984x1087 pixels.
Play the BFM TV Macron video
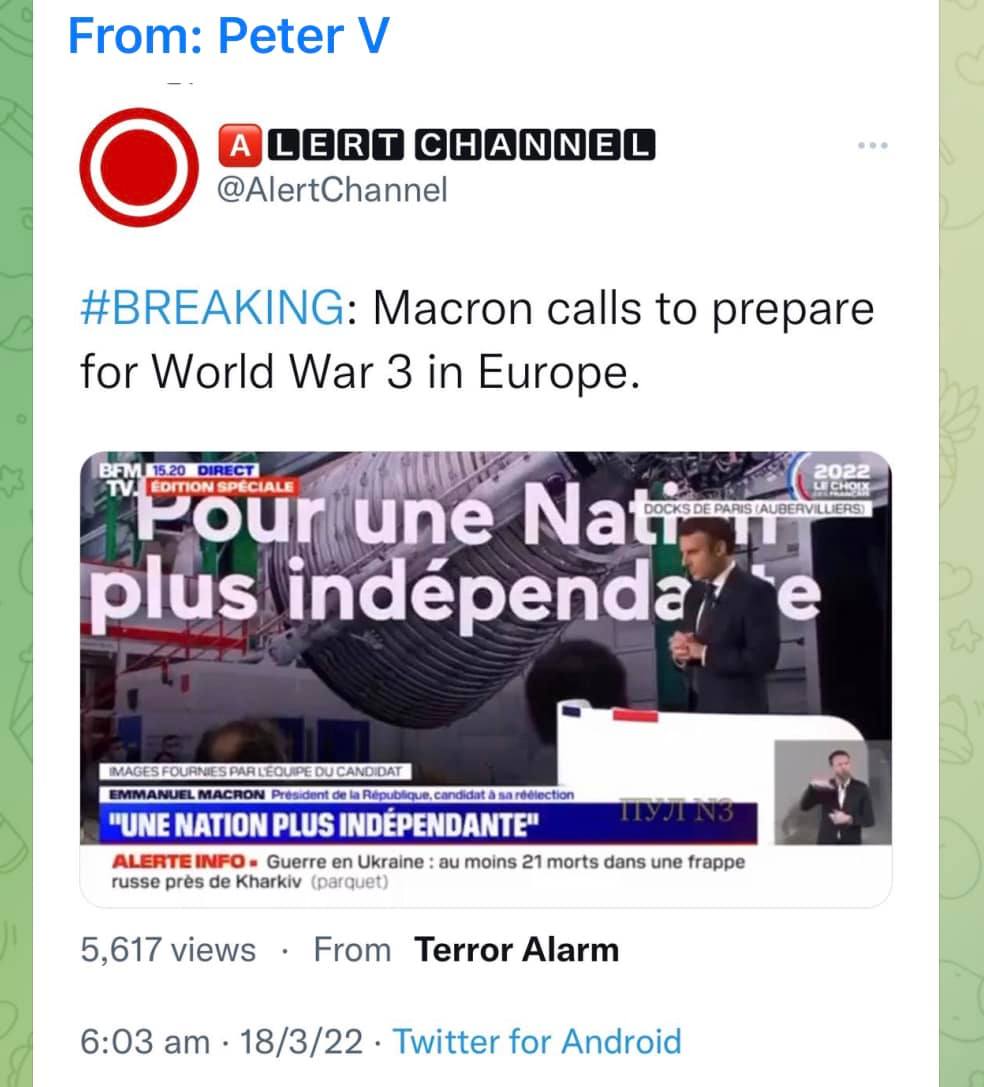(485, 679)
